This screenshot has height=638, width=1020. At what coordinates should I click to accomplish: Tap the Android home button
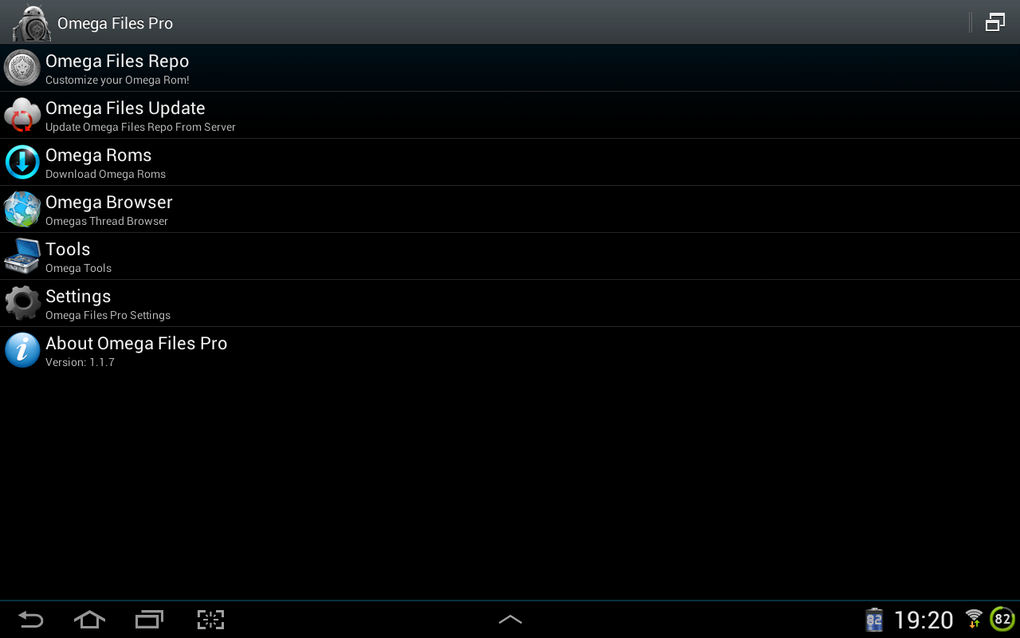tap(90, 620)
